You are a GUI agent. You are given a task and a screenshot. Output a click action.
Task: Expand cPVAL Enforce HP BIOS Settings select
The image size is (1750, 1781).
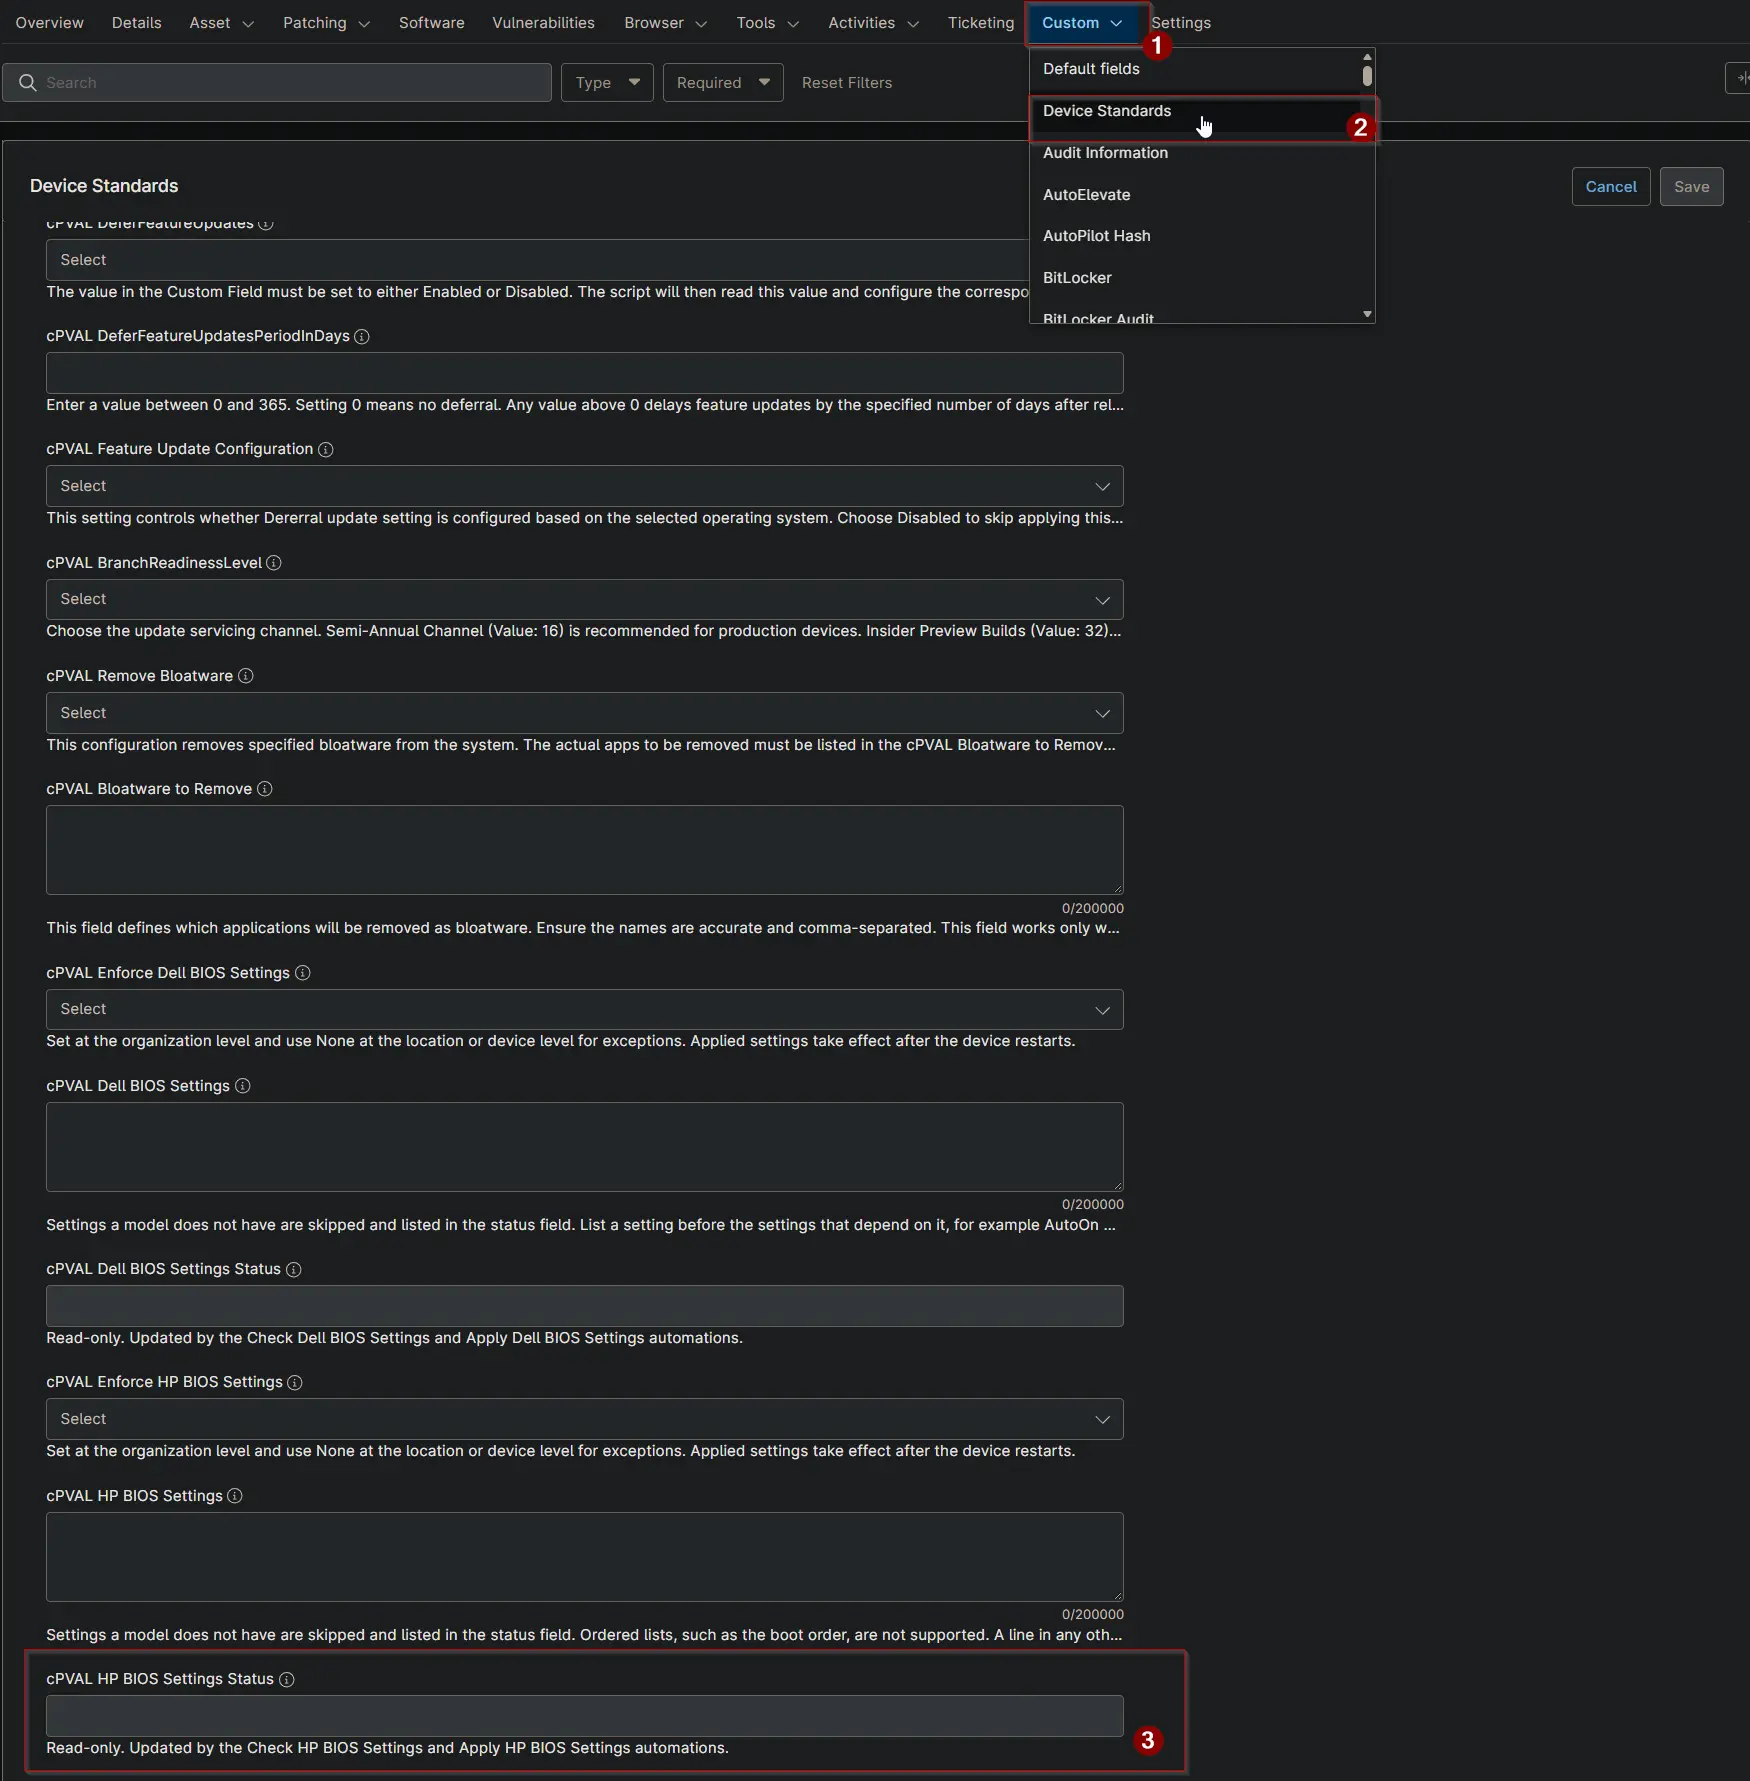tap(585, 1419)
